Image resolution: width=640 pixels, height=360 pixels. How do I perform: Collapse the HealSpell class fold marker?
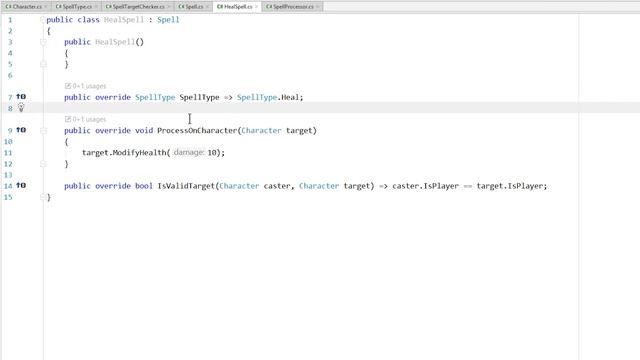[x=42, y=20]
